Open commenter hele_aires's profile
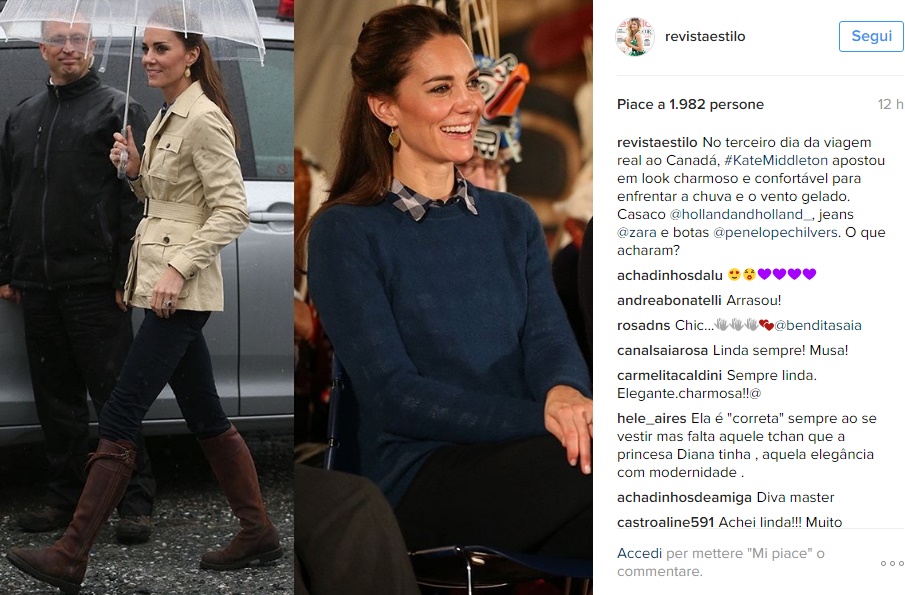Screen dimensions: 905x595 click(652, 418)
